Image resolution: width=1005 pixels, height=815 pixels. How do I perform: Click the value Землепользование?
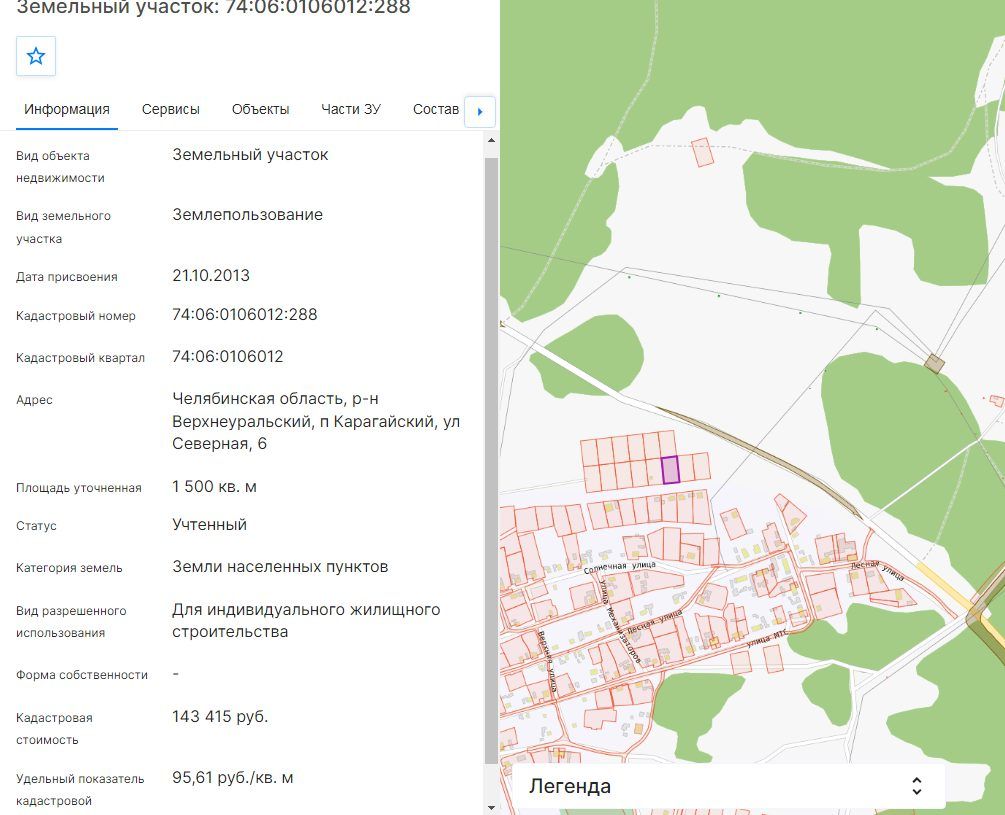tap(247, 215)
